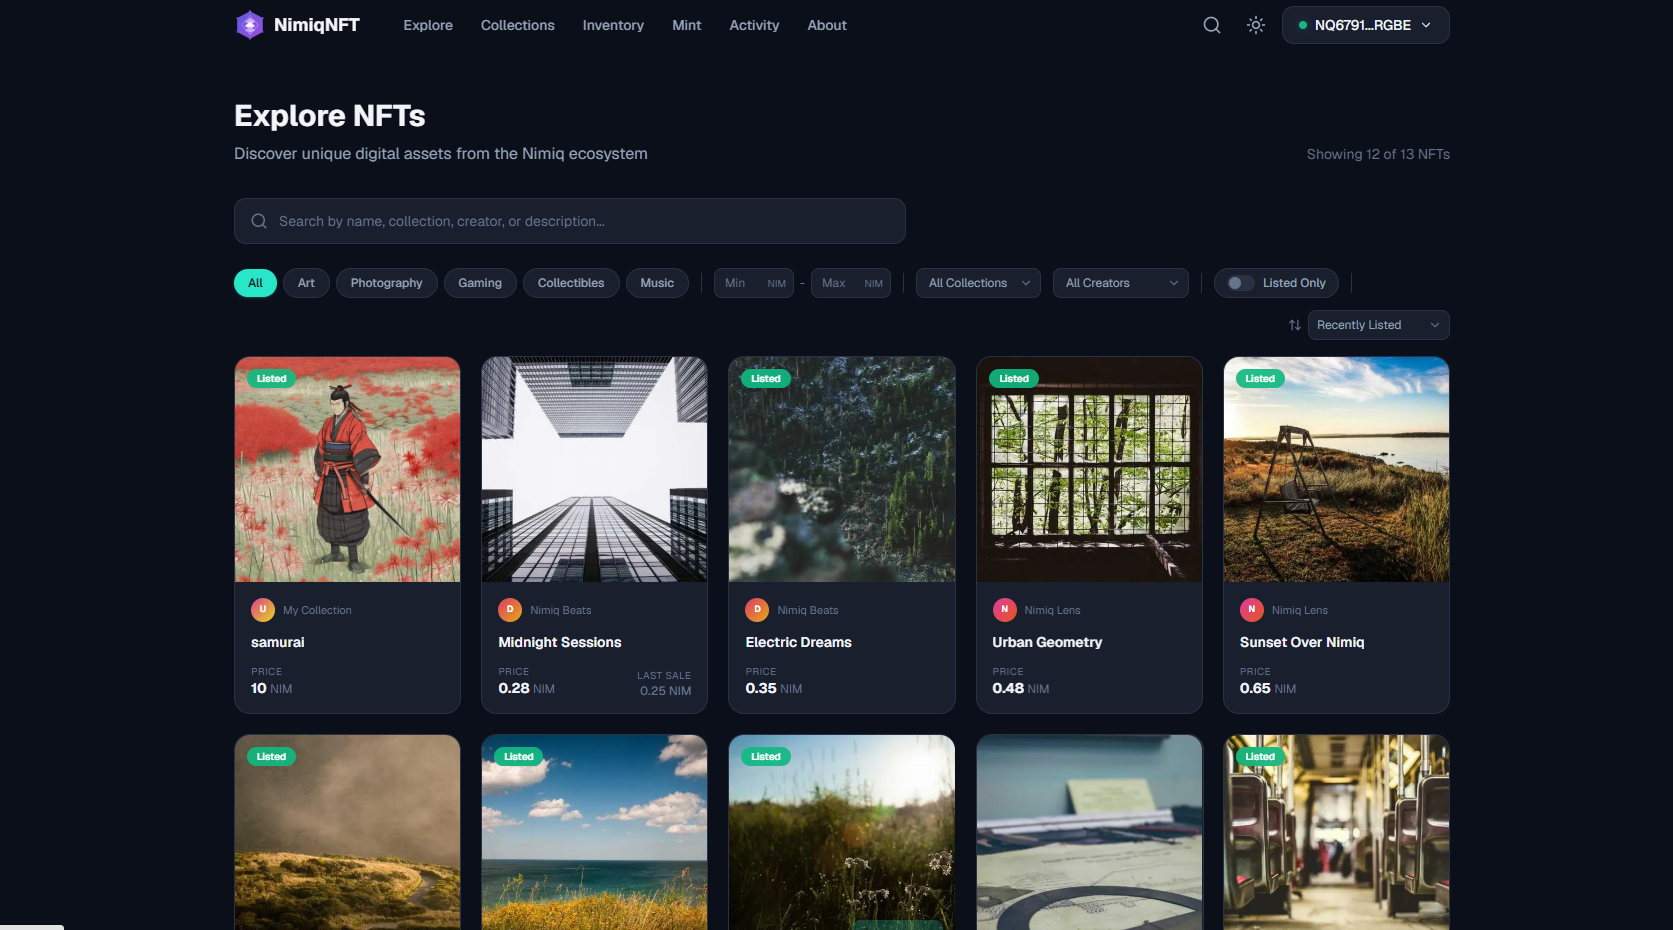Click the Max price input field
The image size is (1673, 930).
point(851,283)
